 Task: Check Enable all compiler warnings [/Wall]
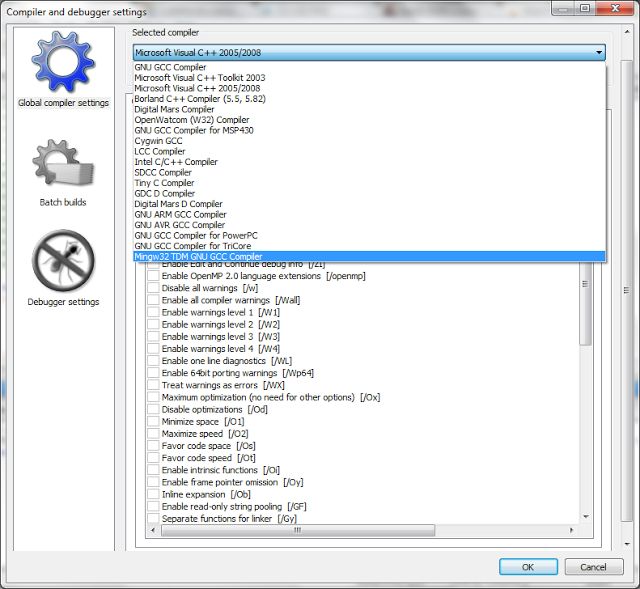[x=153, y=300]
